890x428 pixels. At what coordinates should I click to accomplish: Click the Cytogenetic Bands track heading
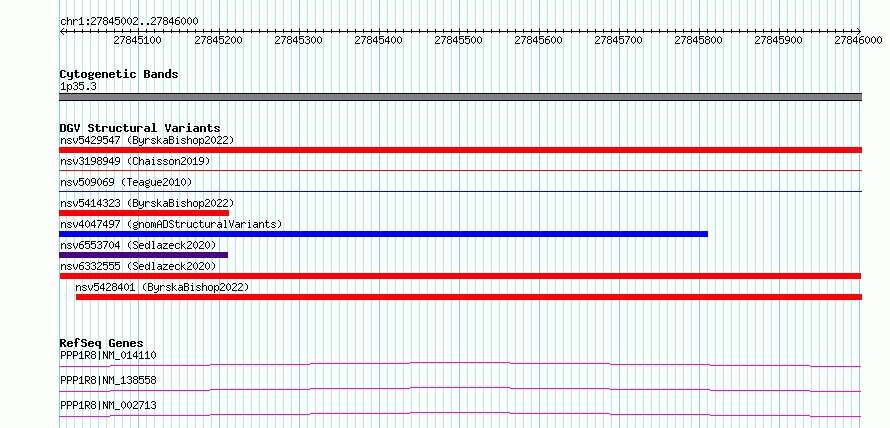(x=119, y=74)
